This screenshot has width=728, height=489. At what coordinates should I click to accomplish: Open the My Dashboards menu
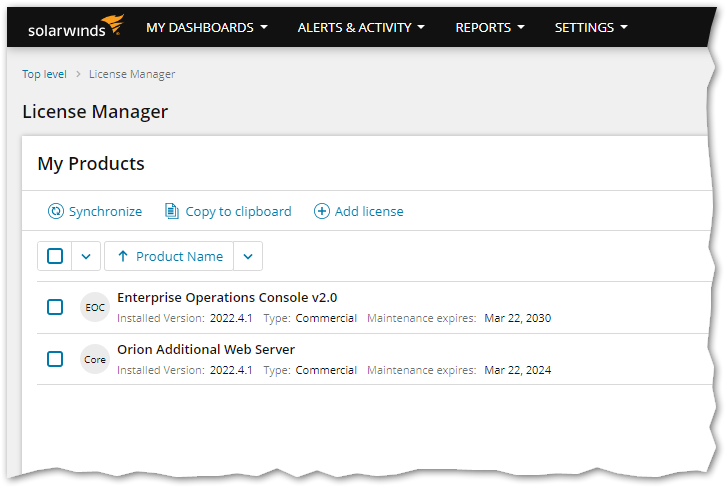click(x=207, y=27)
